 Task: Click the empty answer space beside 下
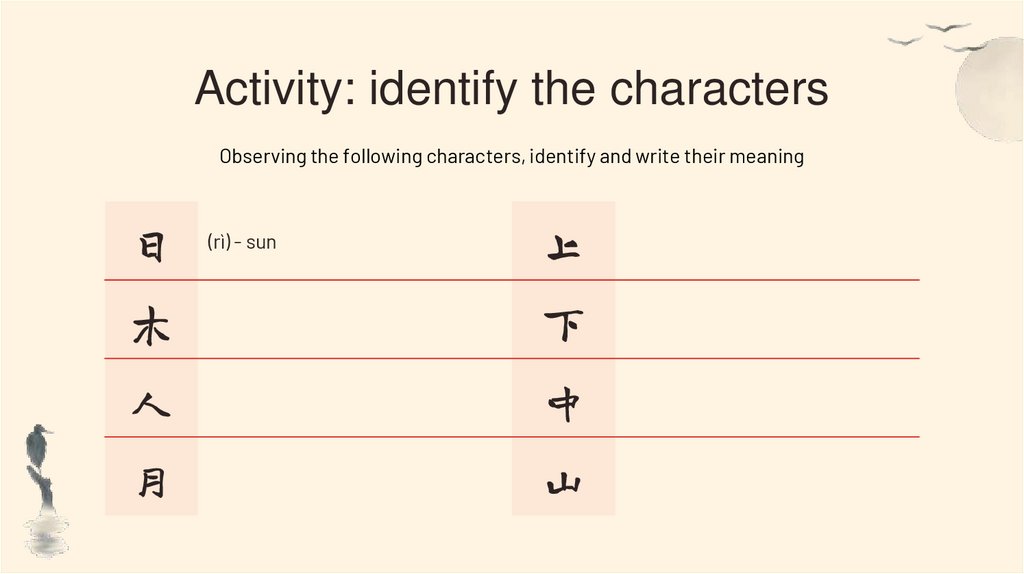pyautogui.click(x=765, y=322)
